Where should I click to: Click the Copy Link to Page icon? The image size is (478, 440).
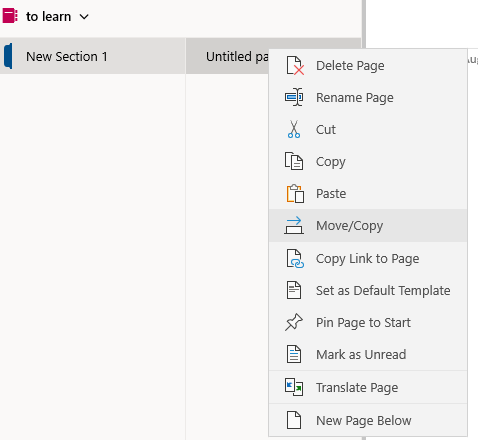[x=295, y=258]
